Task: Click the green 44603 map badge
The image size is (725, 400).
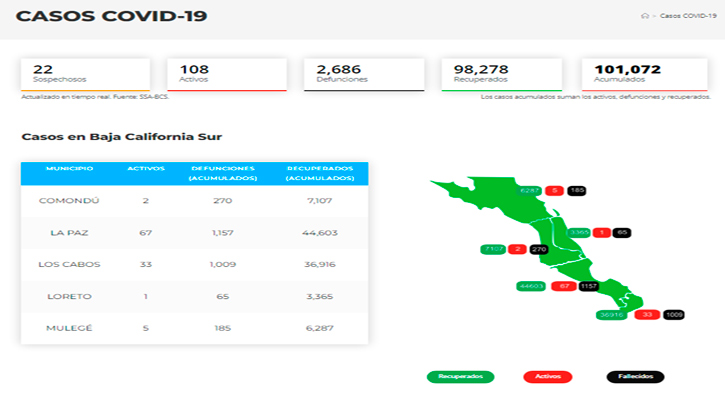Action: coord(531,286)
